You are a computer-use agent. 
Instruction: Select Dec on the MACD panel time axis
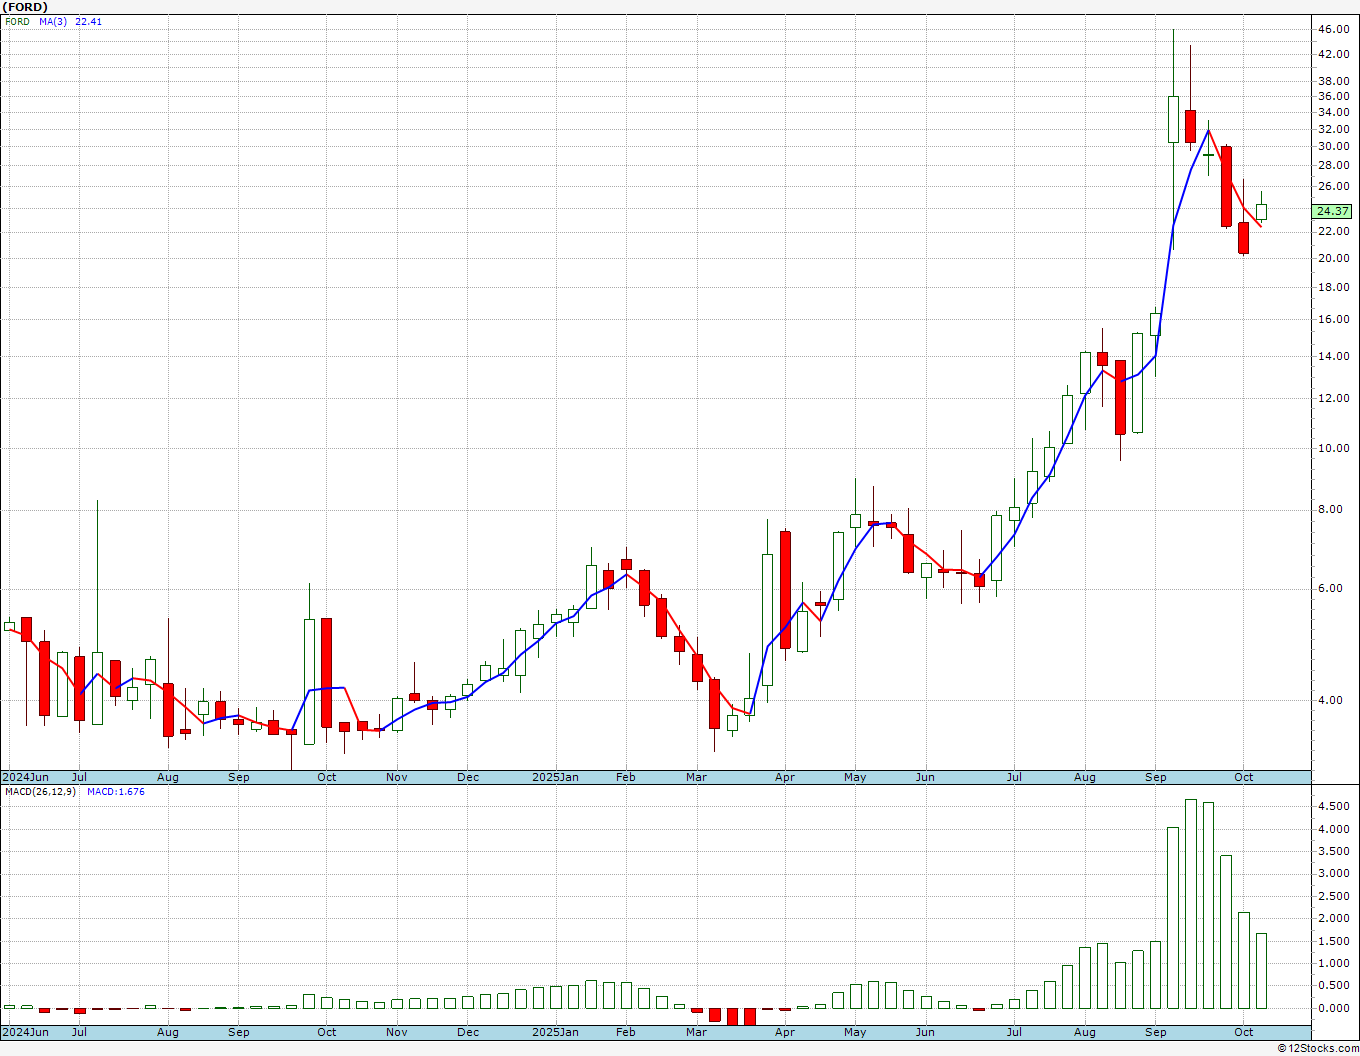[468, 1032]
